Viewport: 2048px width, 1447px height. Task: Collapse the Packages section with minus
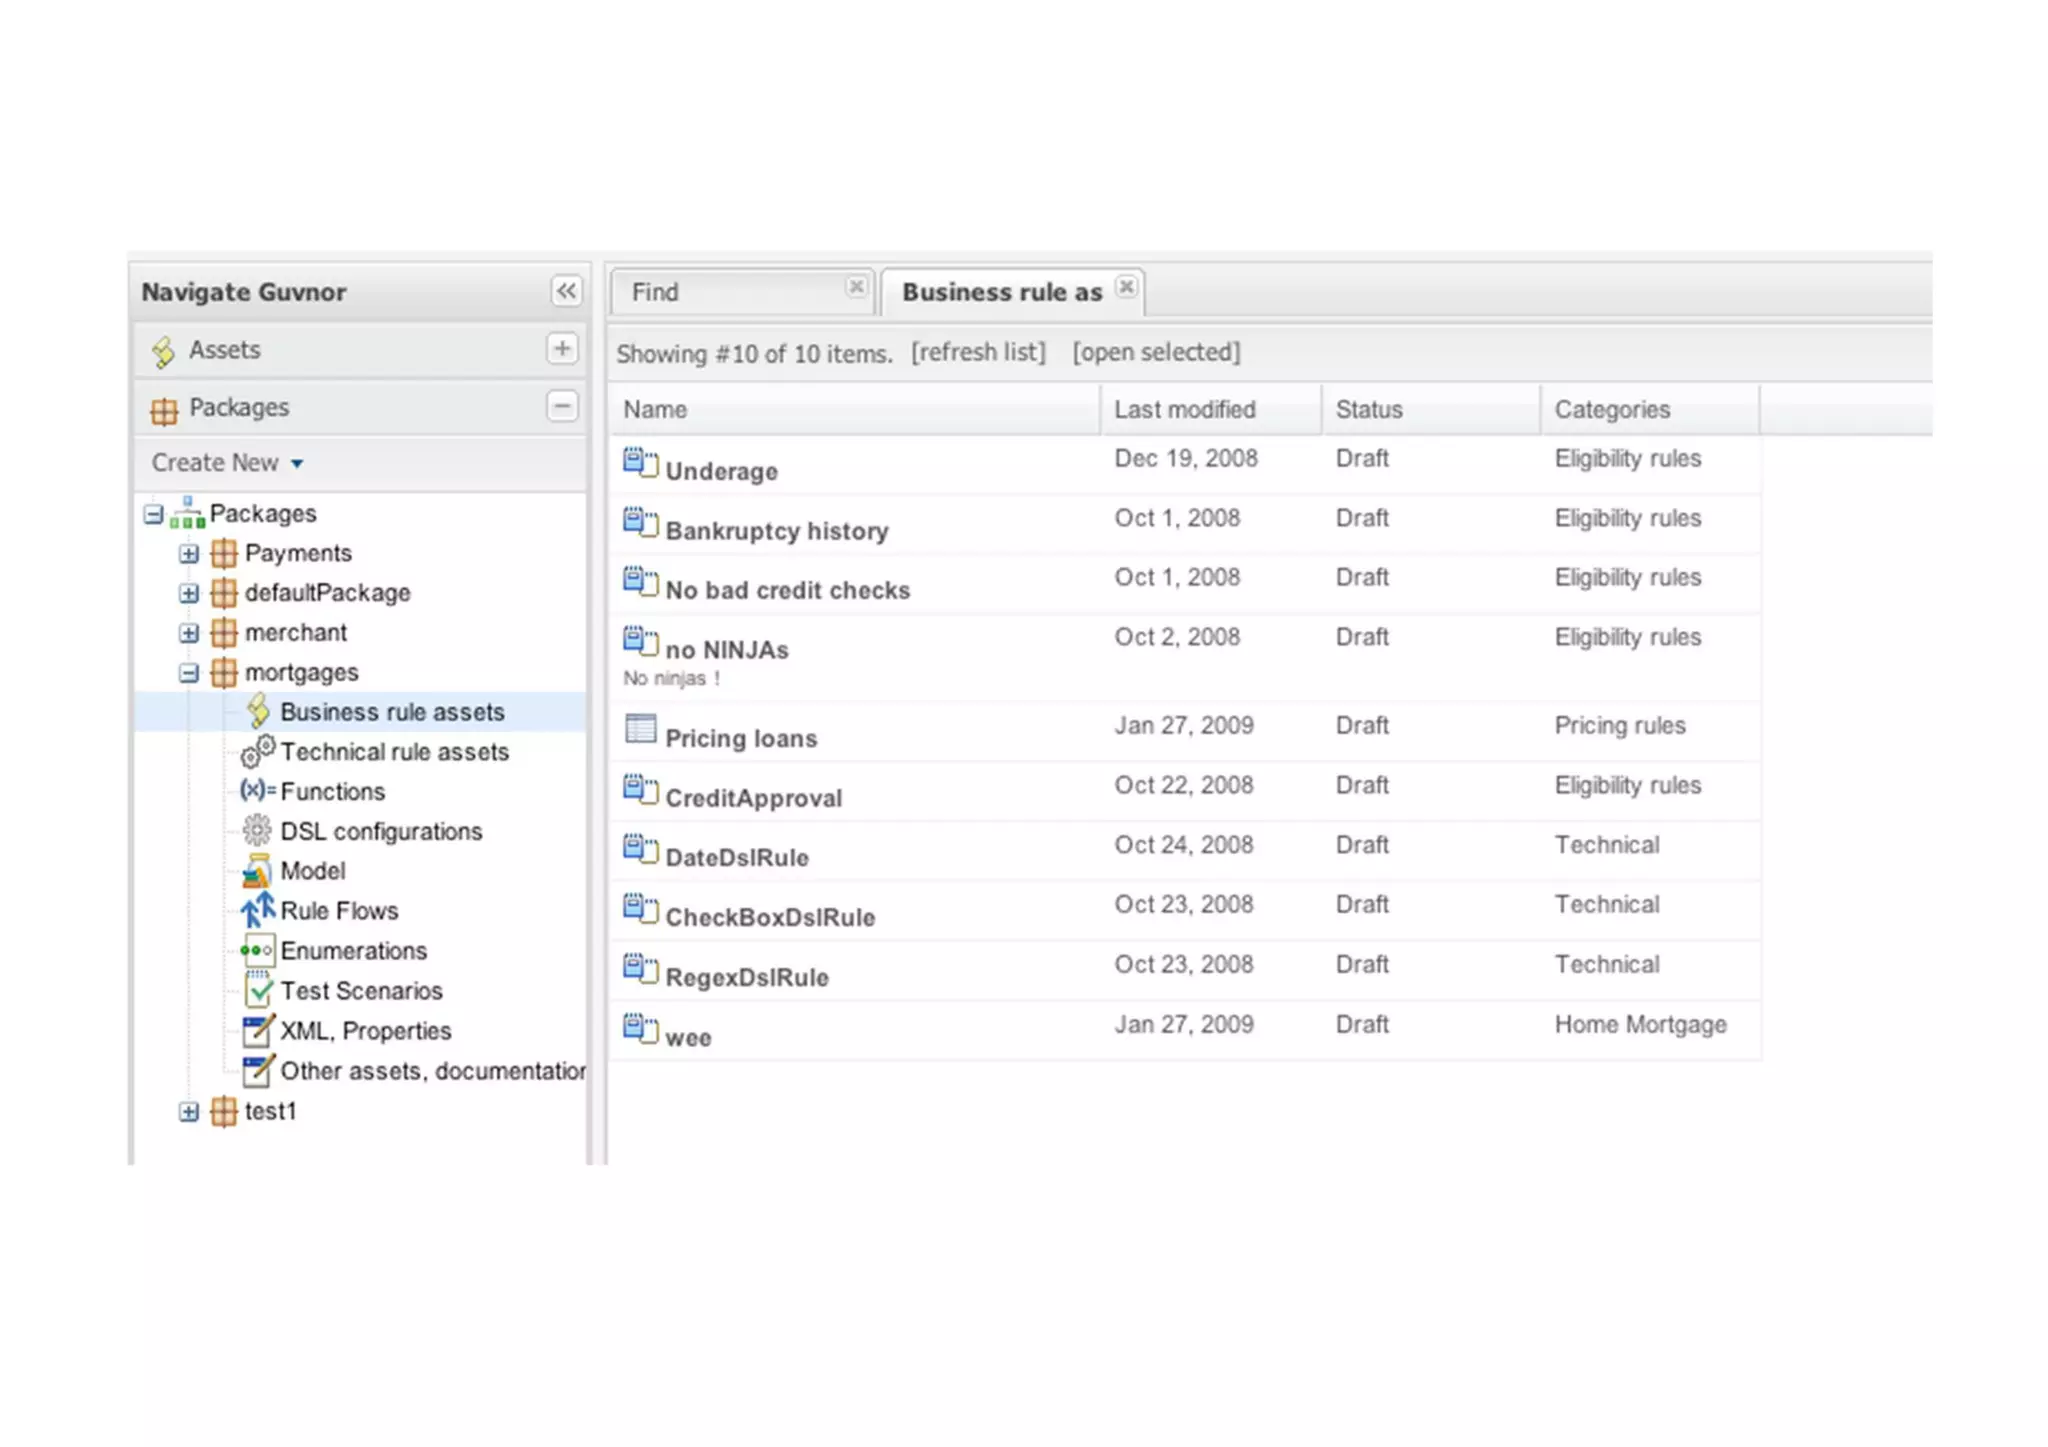click(562, 407)
